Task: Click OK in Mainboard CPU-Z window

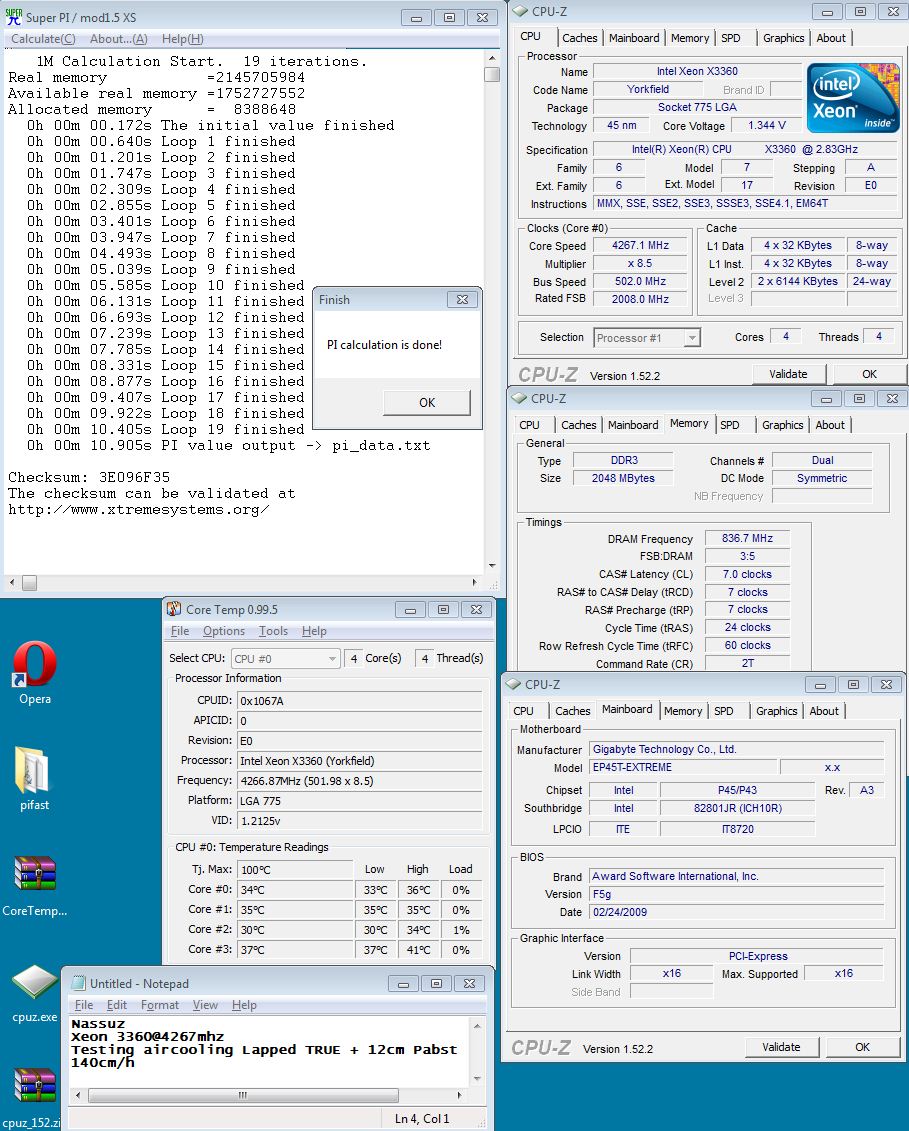Action: (862, 1047)
